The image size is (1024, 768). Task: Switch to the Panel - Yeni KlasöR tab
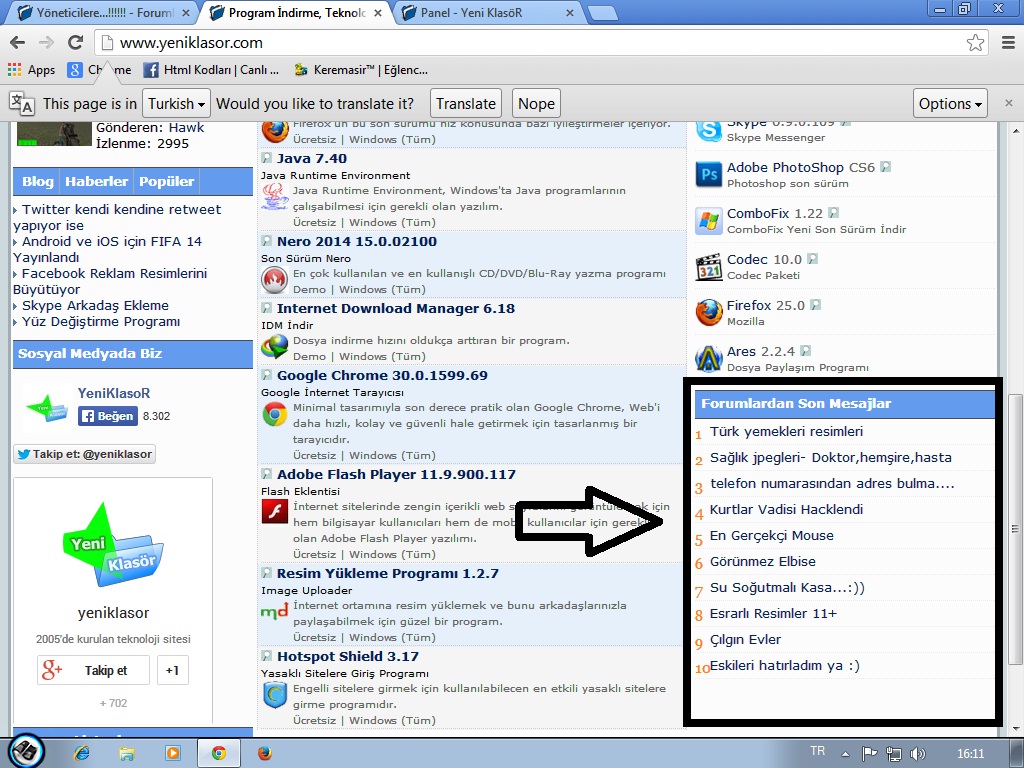coord(487,13)
